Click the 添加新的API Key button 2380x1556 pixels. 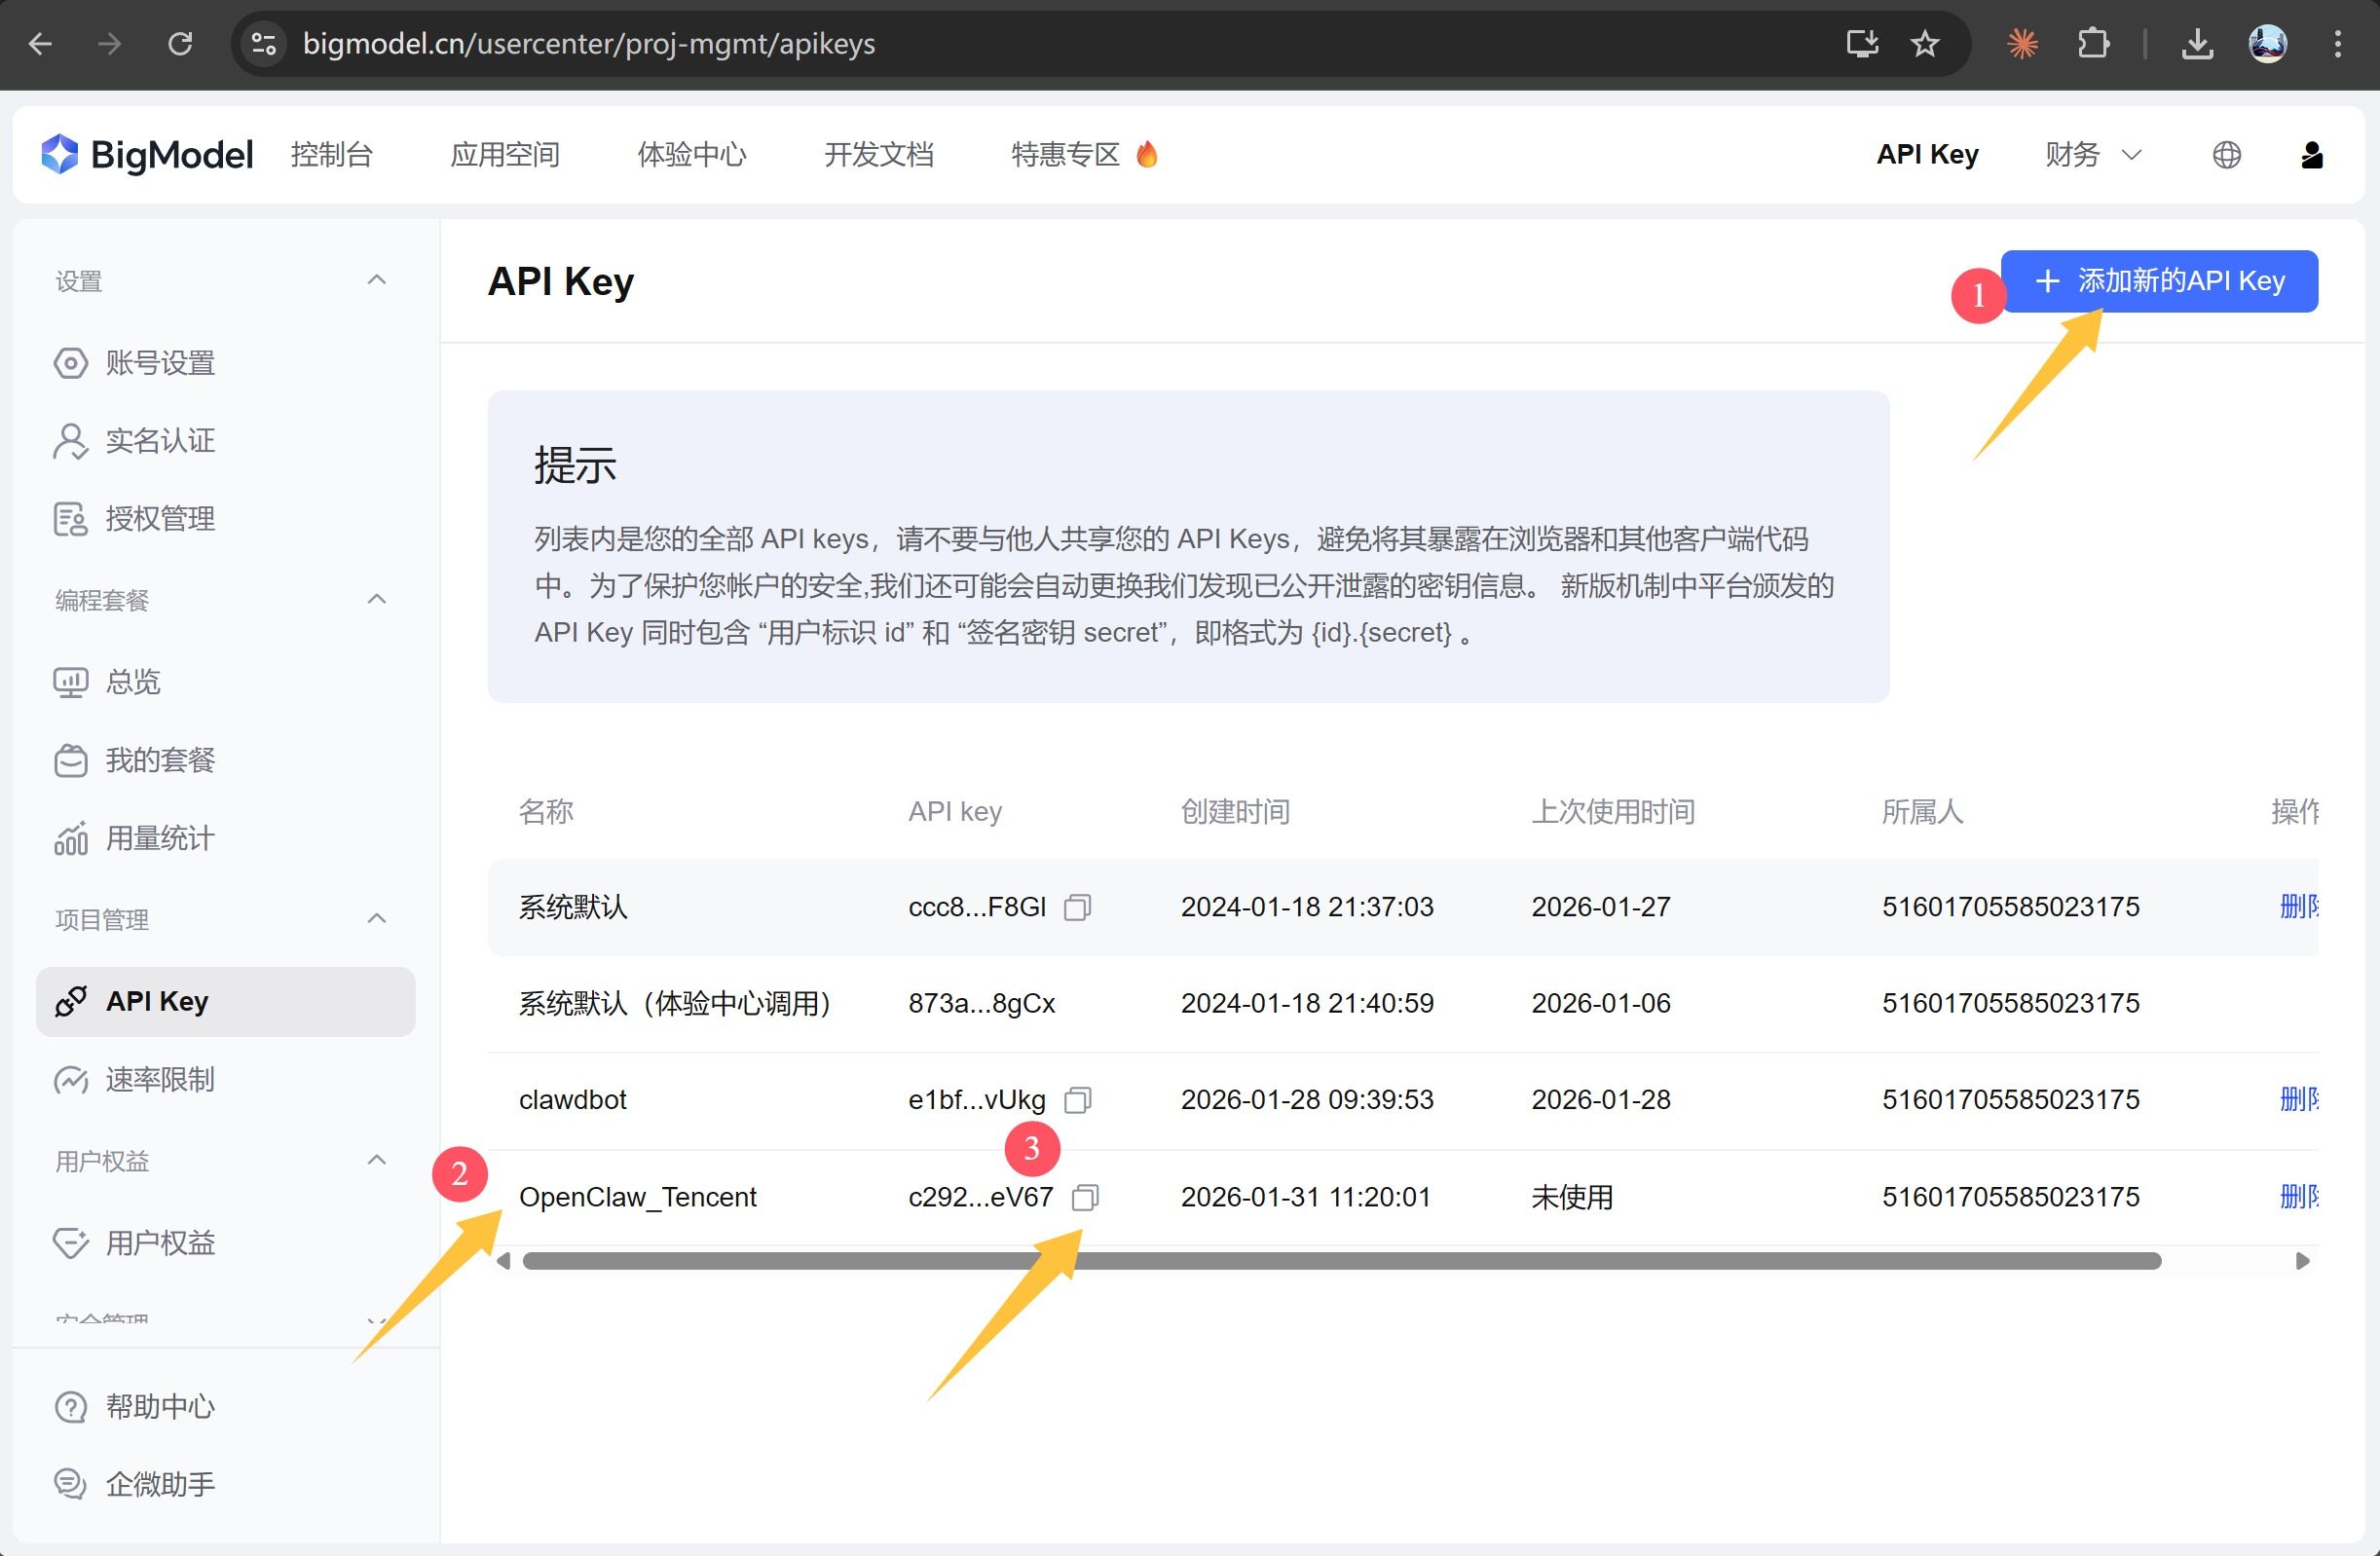pos(2159,281)
